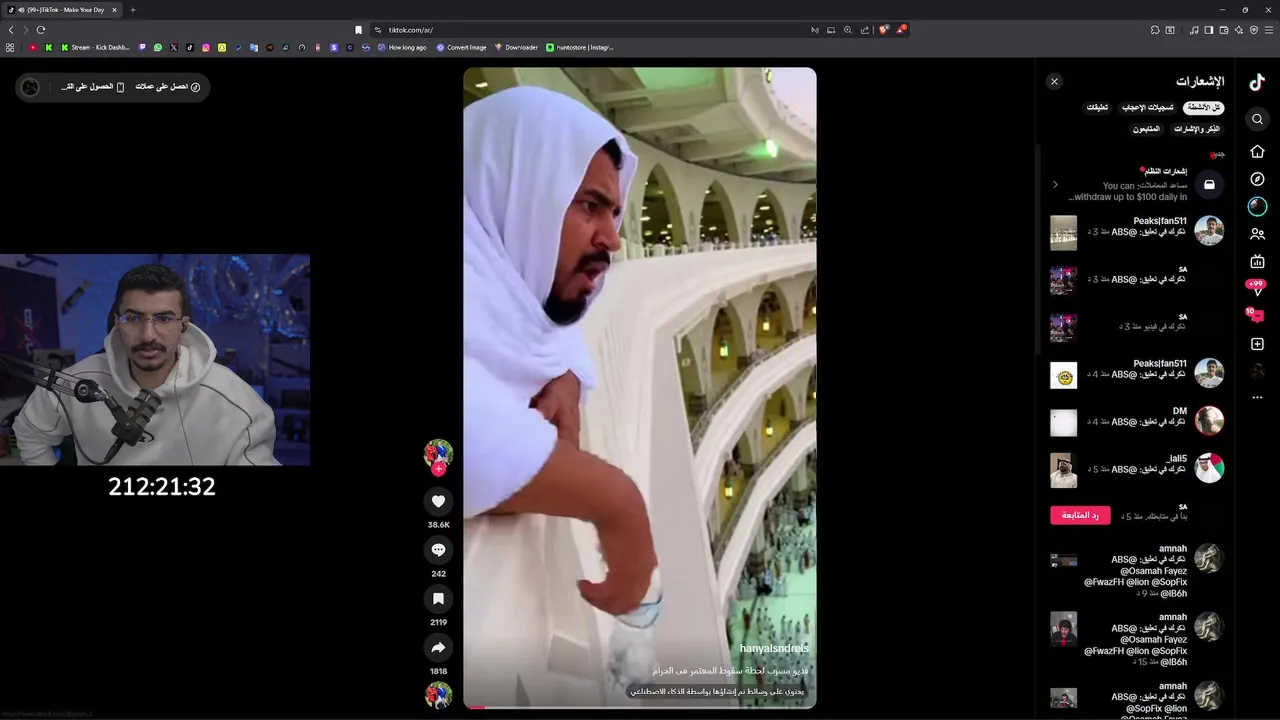This screenshot has height=720, width=1280.
Task: Open the apps grid icon in bookmarks bar
Action: click(10, 47)
